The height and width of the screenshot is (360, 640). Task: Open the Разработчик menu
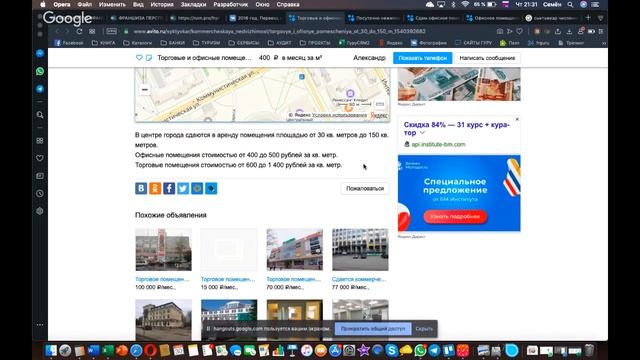(x=231, y=4)
